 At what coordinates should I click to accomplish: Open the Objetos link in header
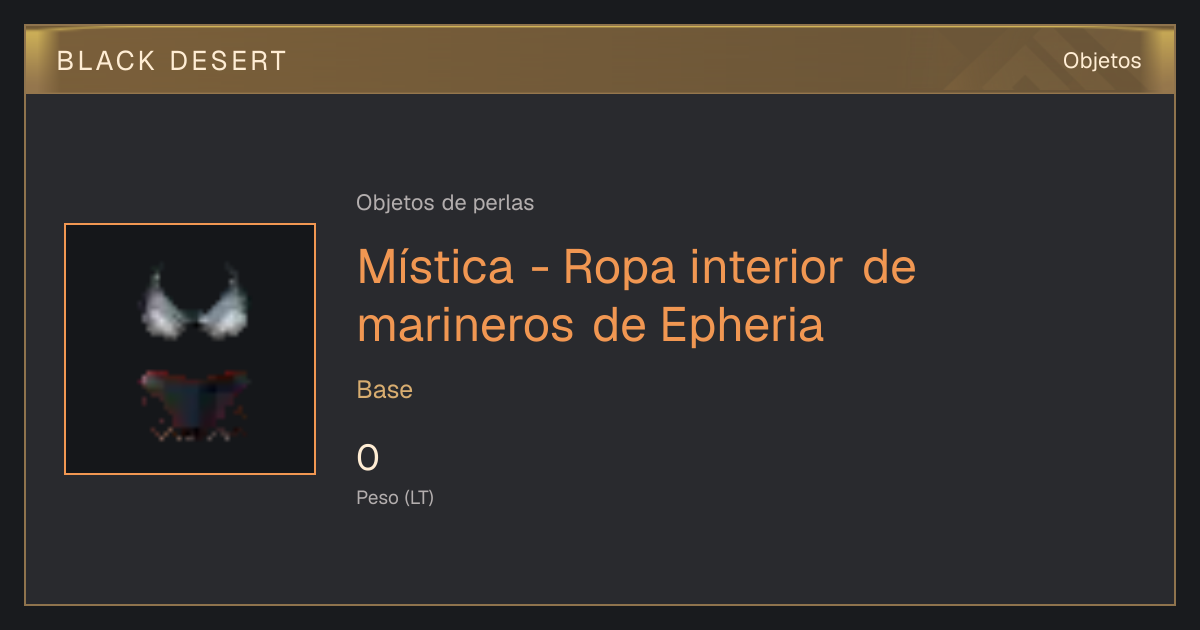point(1101,61)
